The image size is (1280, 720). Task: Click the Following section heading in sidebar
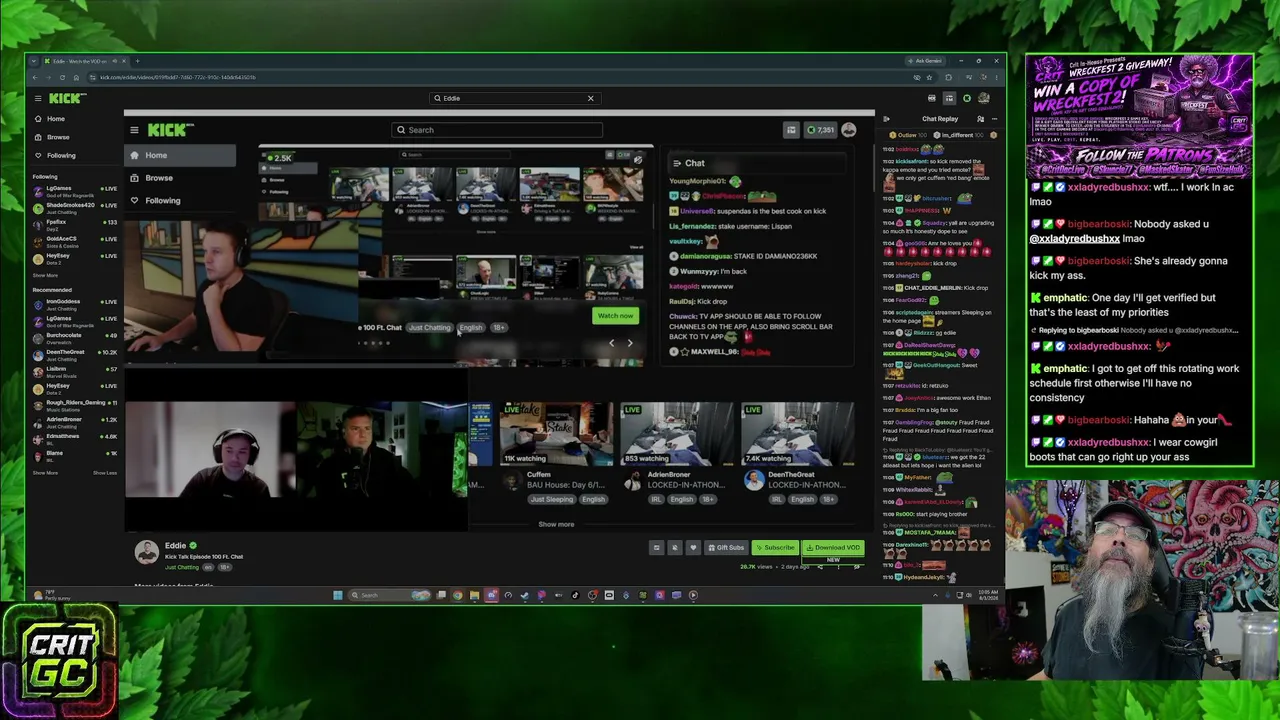point(44,177)
